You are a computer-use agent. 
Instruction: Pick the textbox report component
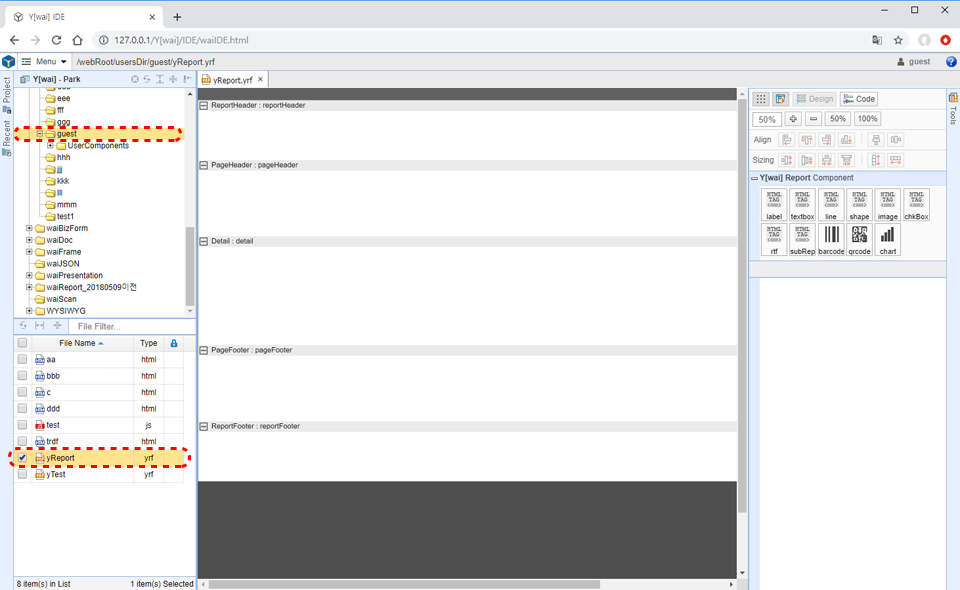802,205
